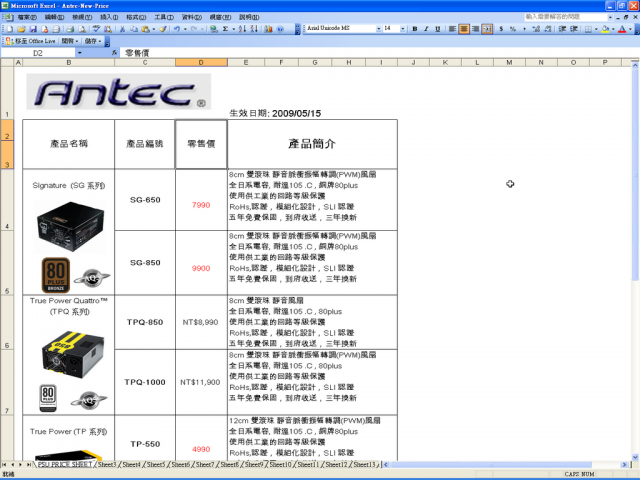Screen dimensions: 640x480
Task: Align cell text to the right
Action: tap(476, 29)
